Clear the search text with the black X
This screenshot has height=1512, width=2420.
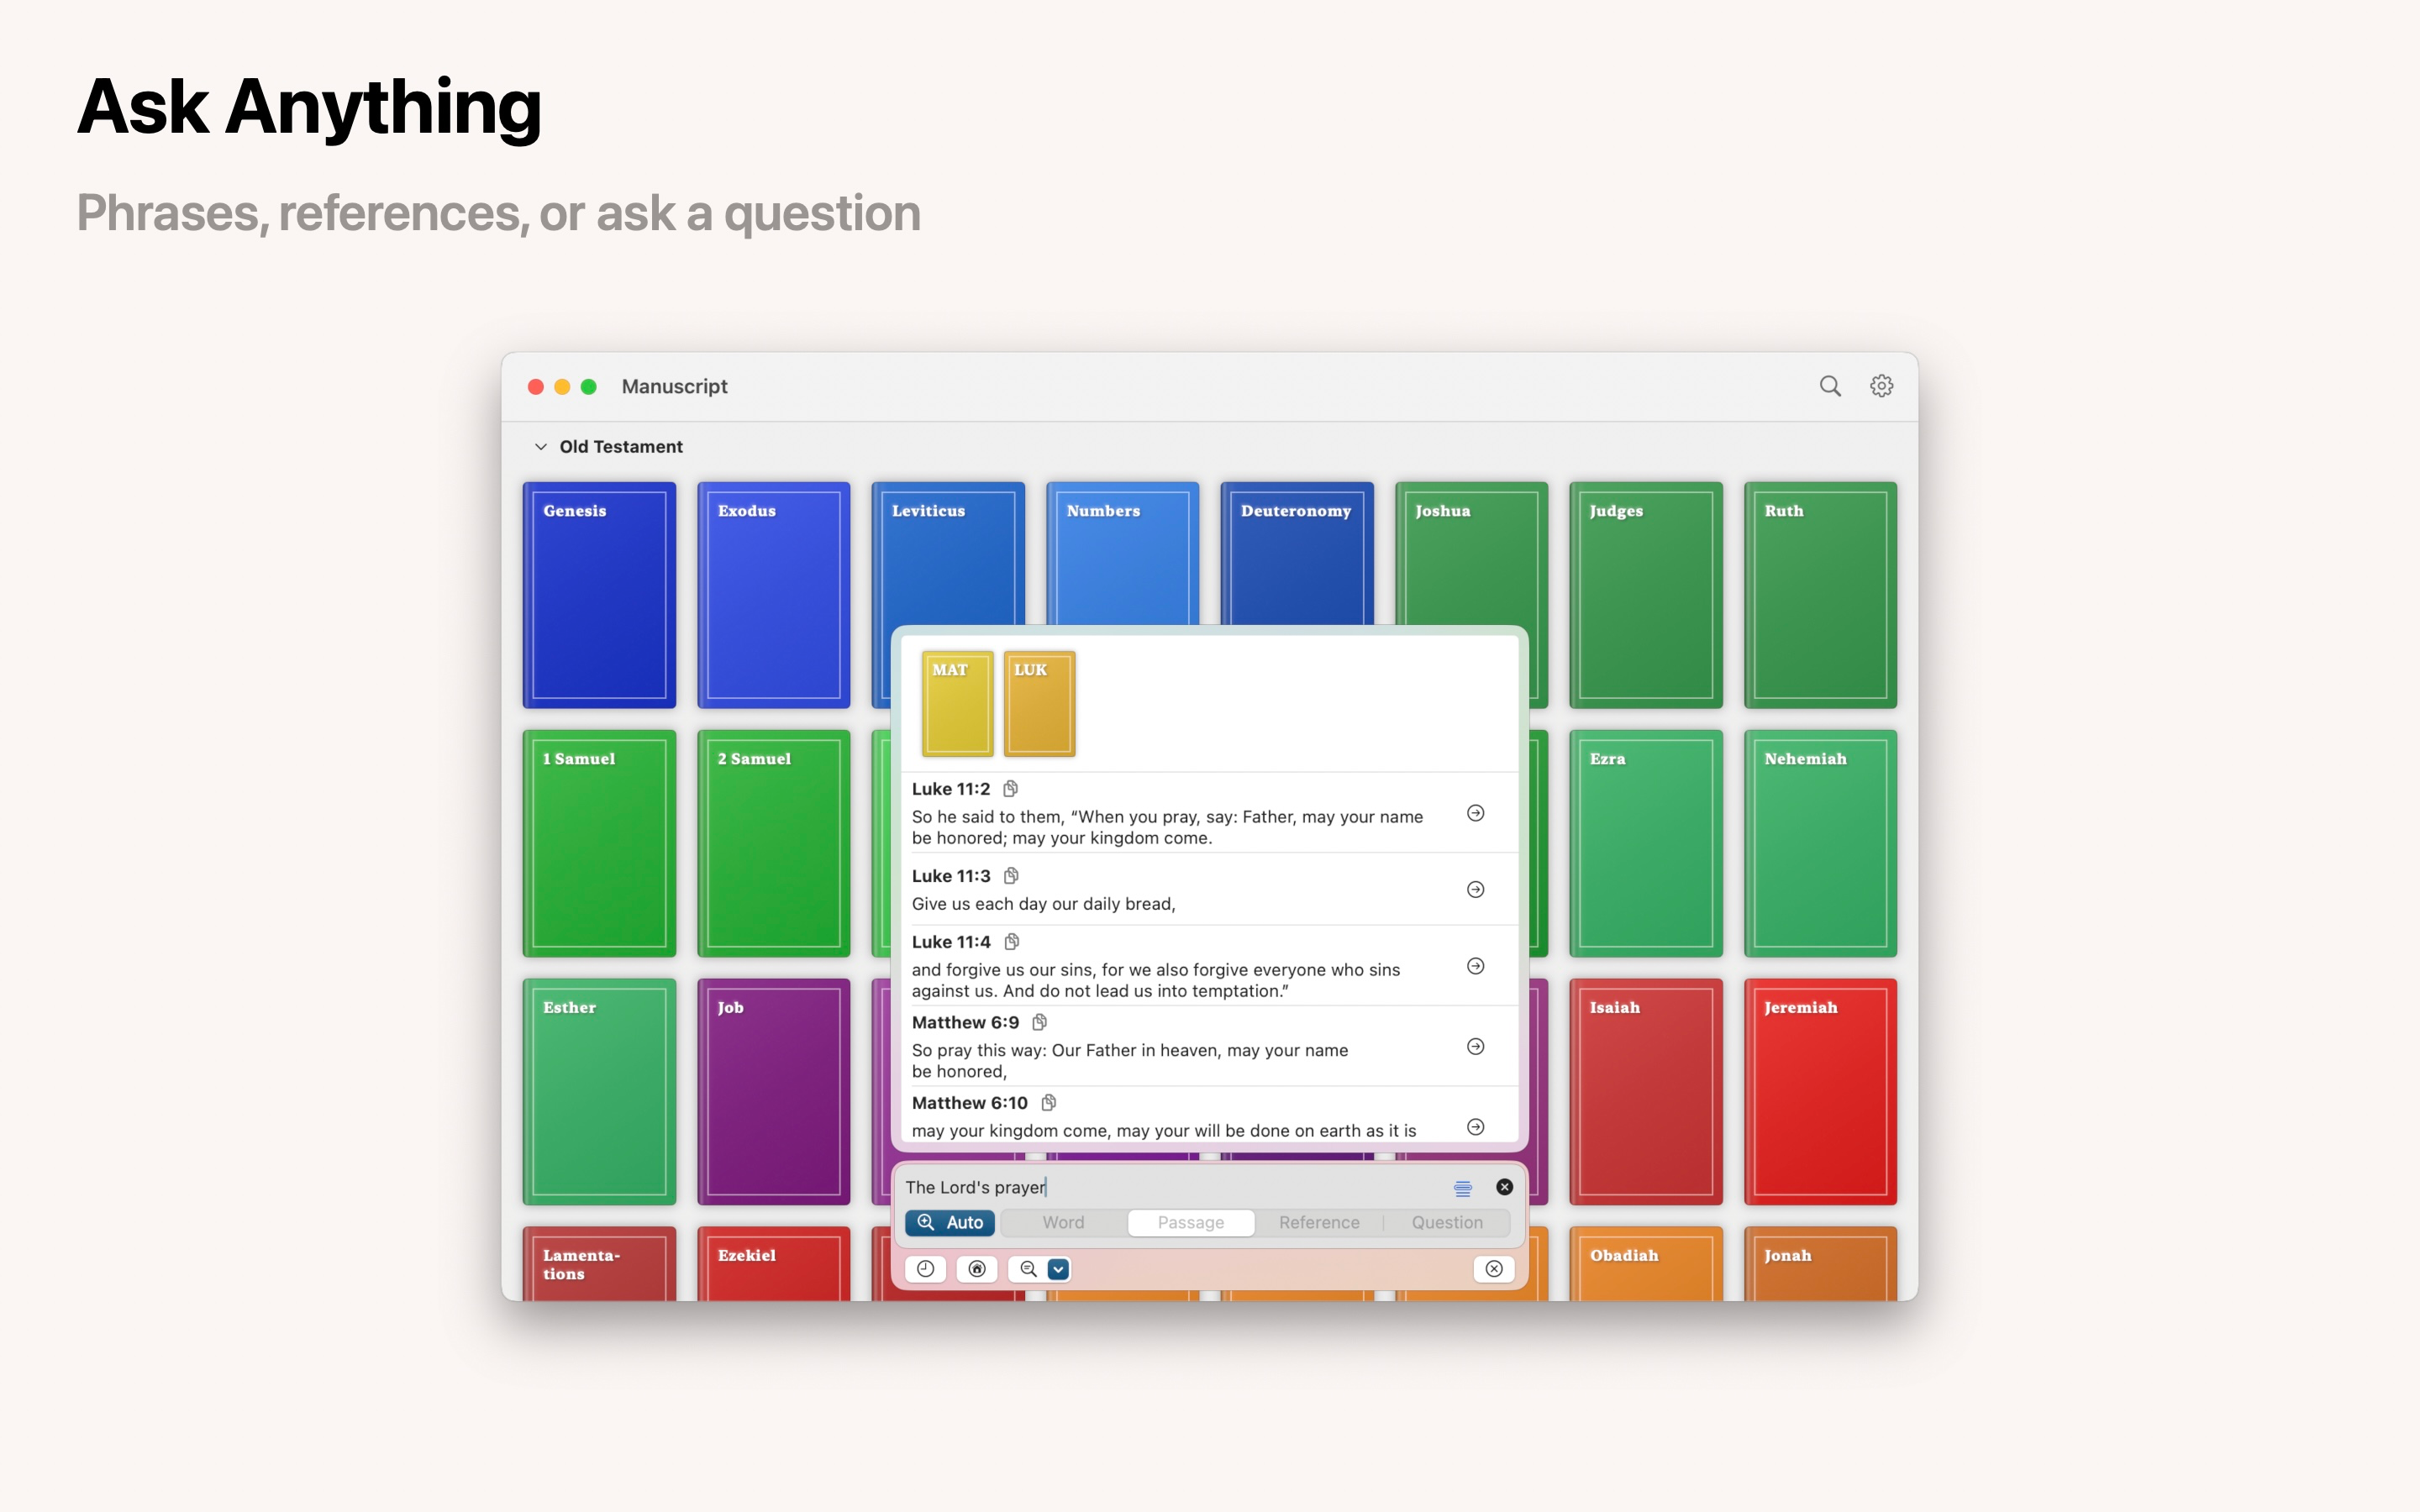point(1504,1187)
